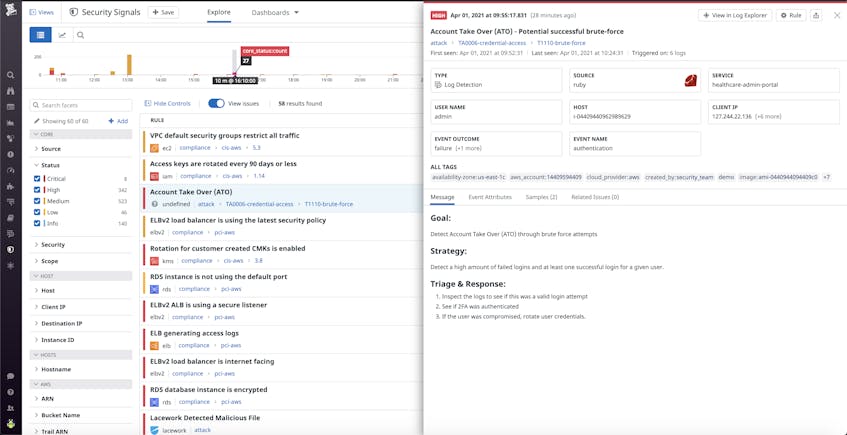Click the Ruby source icon
The width and height of the screenshot is (847, 435).
point(690,81)
